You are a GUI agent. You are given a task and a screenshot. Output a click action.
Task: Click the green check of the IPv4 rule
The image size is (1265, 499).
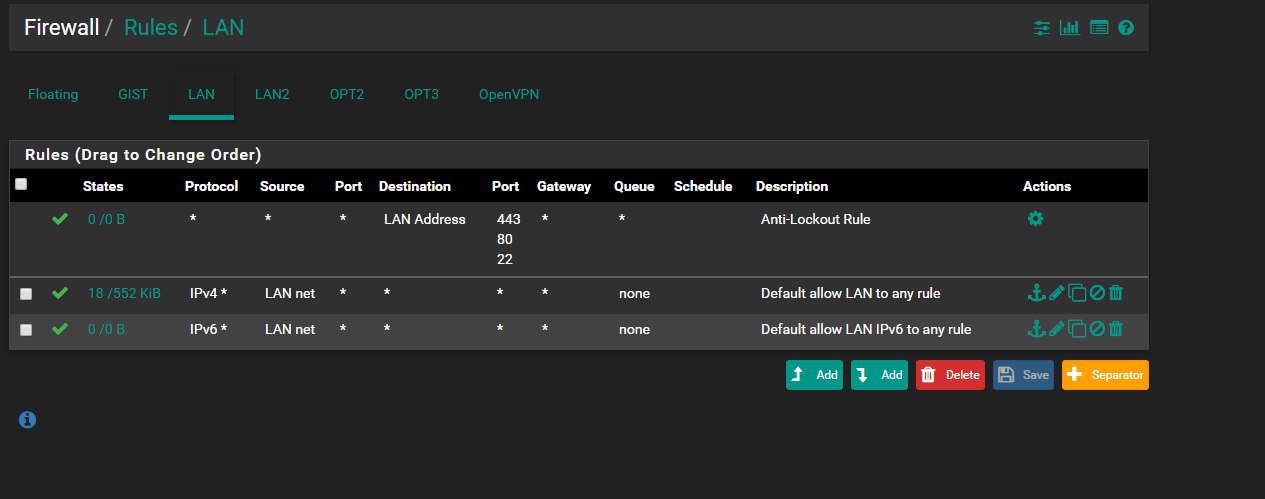click(60, 293)
